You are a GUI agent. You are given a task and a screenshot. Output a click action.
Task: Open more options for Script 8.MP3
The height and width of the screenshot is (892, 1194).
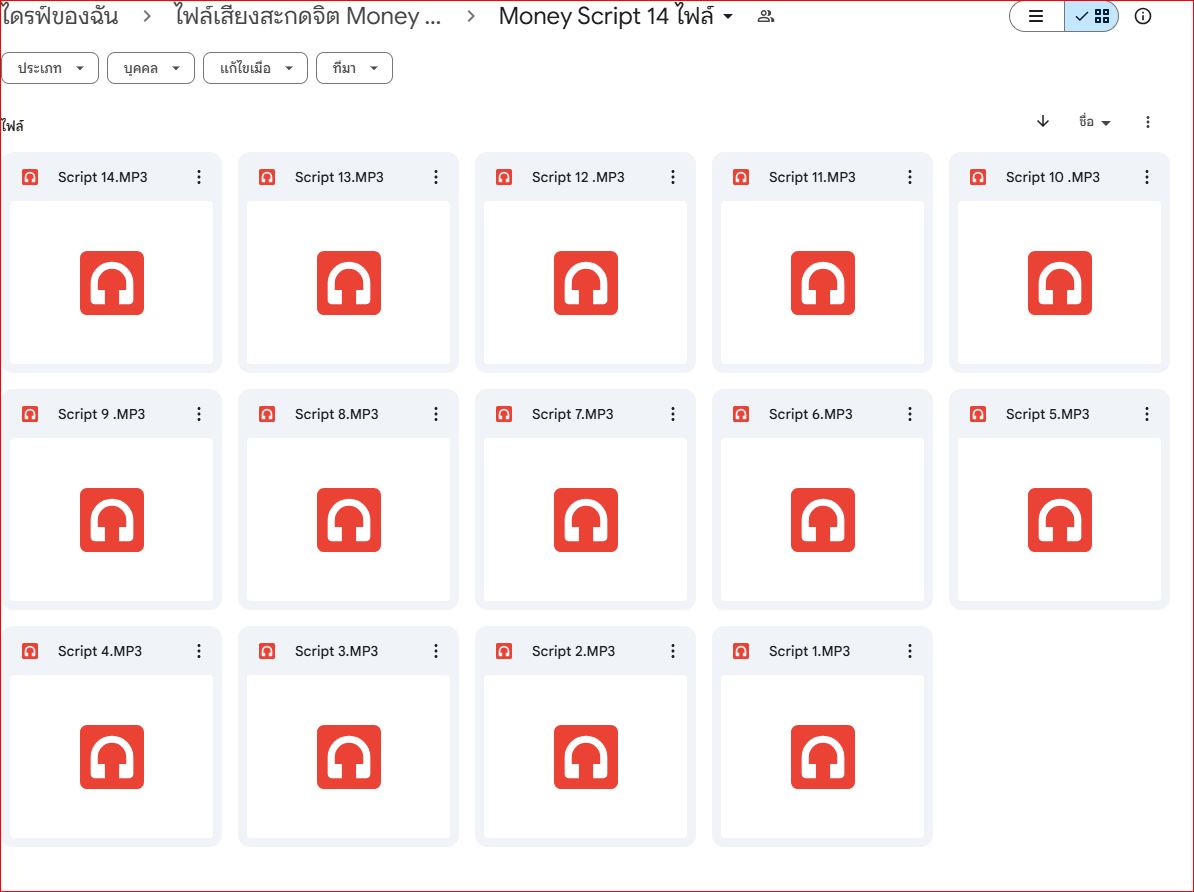436,414
